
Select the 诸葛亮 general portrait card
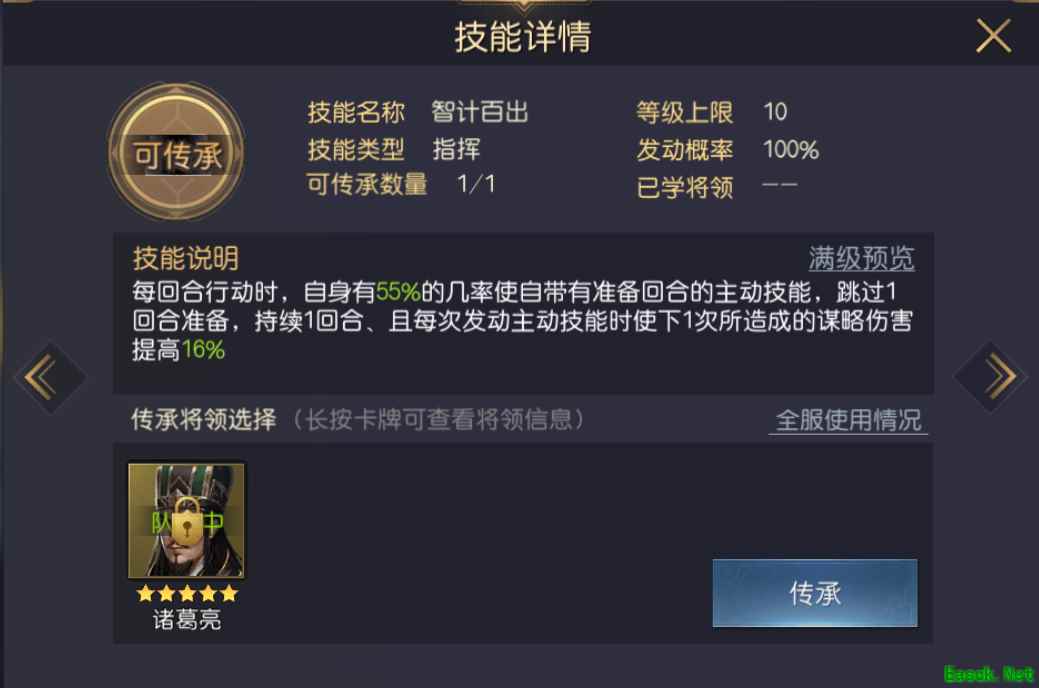[x=186, y=520]
